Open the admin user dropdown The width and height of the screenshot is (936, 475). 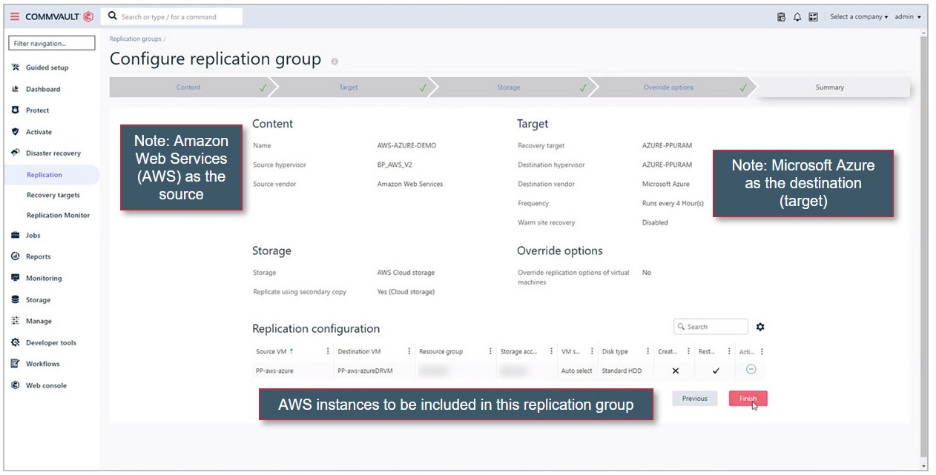(907, 17)
